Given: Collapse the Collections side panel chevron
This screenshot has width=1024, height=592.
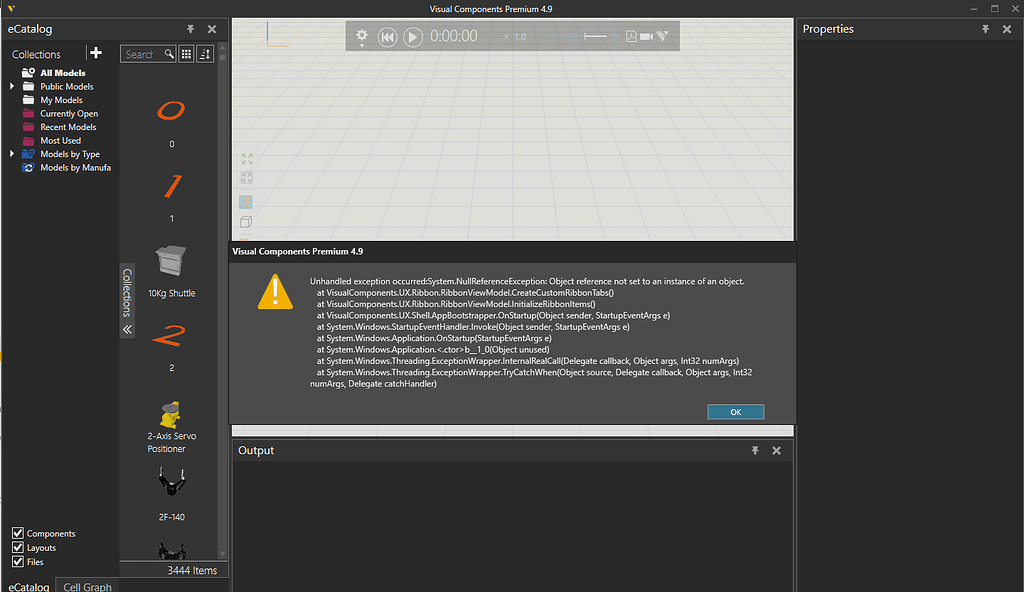Looking at the screenshot, I should [x=127, y=329].
